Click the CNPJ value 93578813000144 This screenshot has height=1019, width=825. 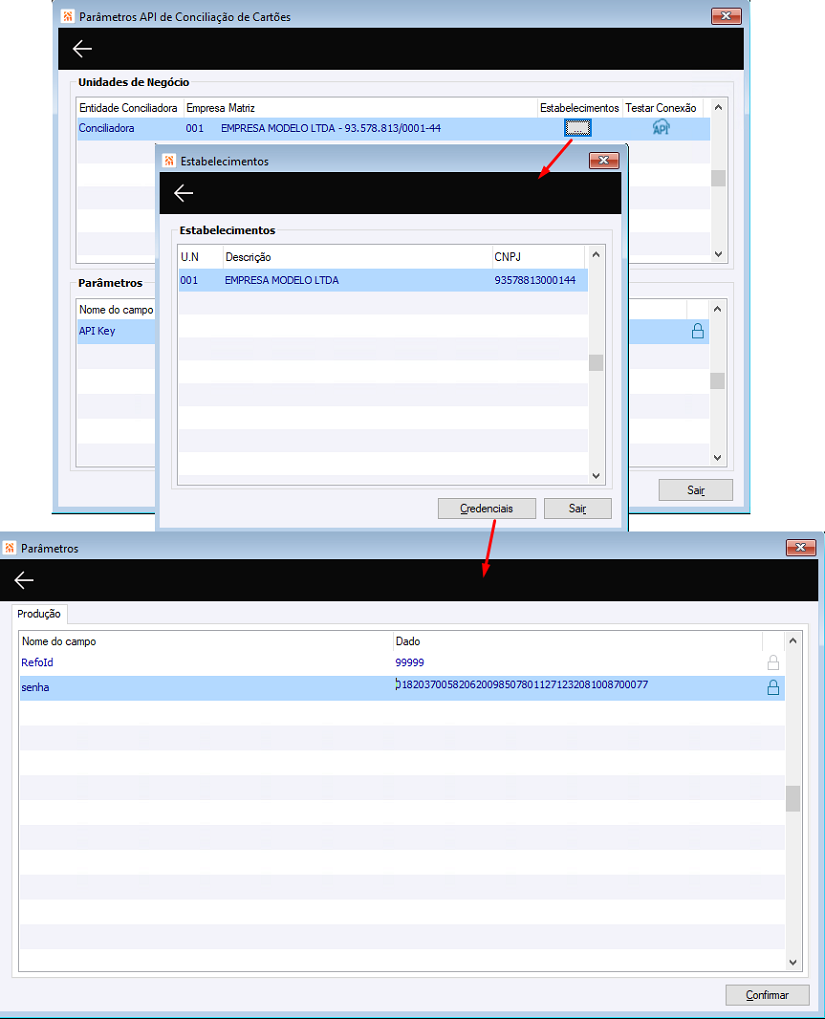tap(535, 280)
